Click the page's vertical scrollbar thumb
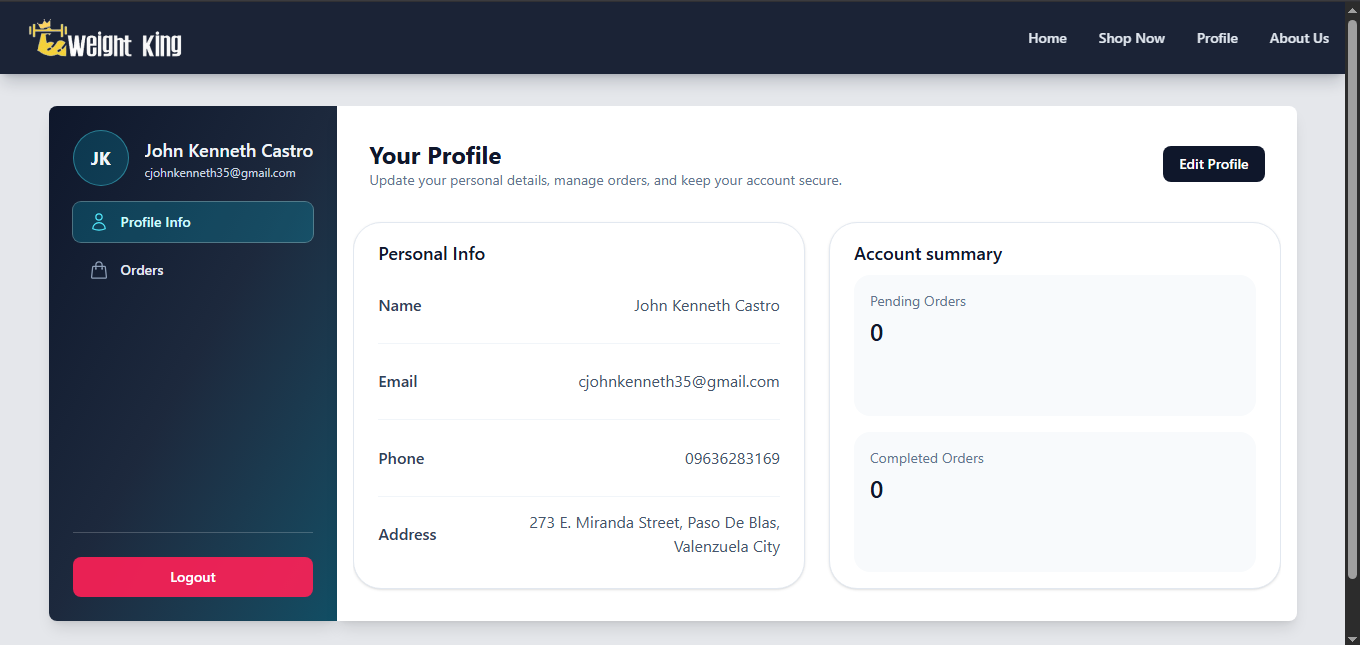Screen dimensions: 1360x645 point(1352,296)
